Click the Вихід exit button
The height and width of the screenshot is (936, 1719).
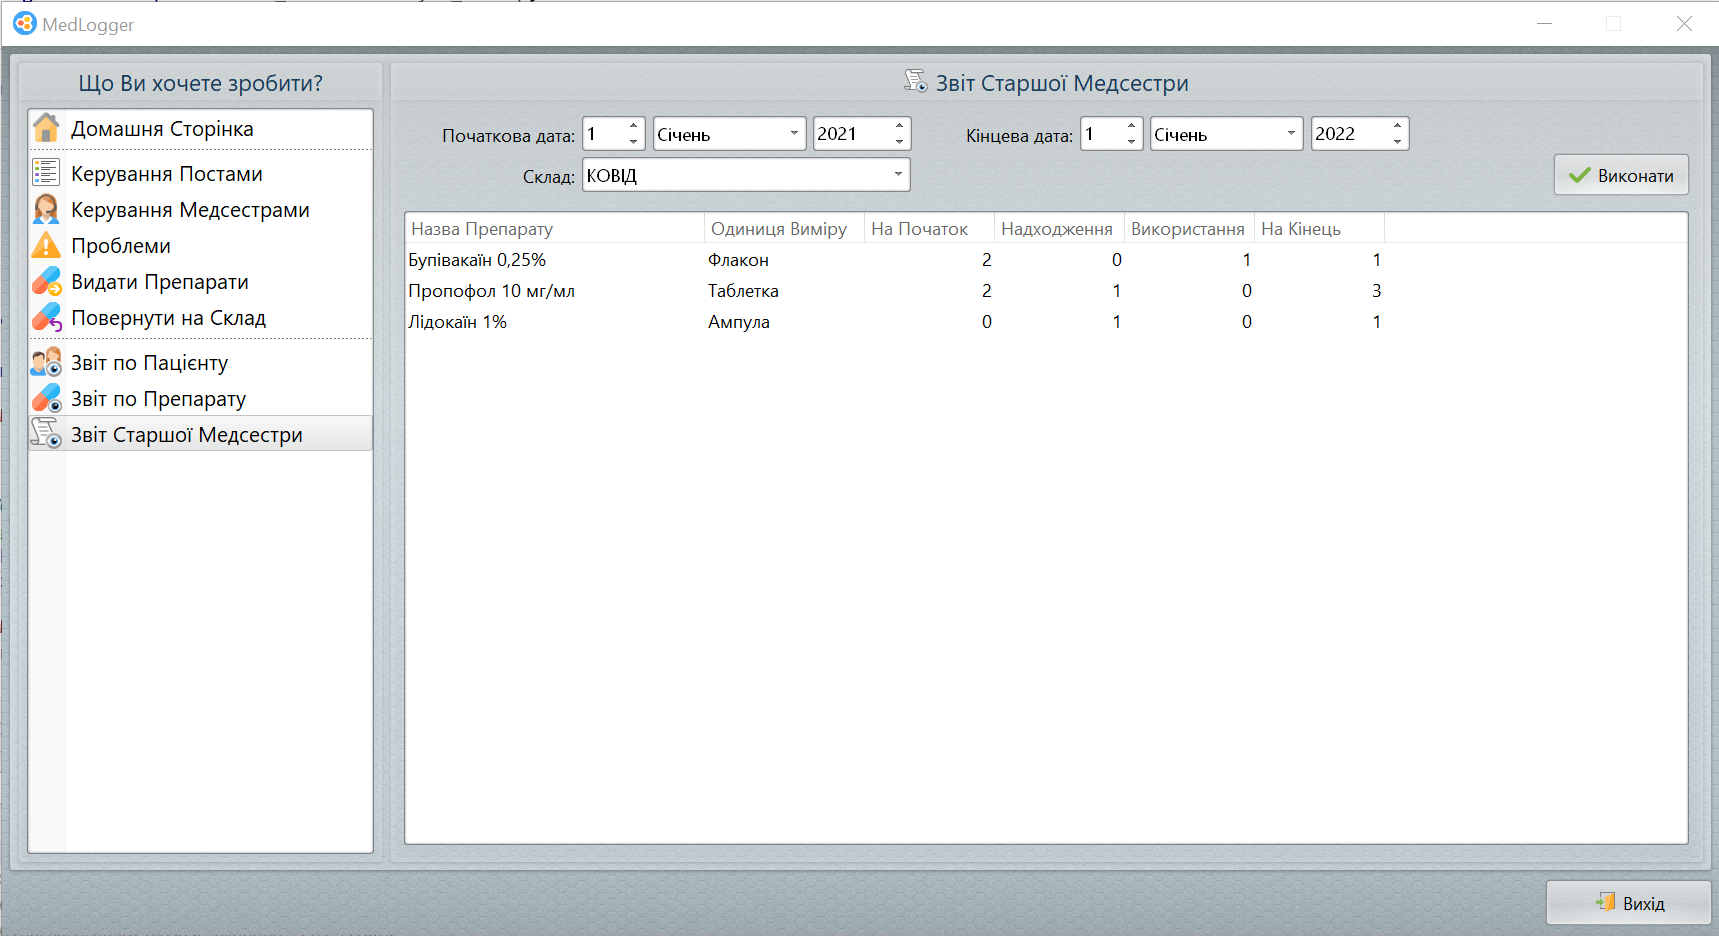point(1628,903)
